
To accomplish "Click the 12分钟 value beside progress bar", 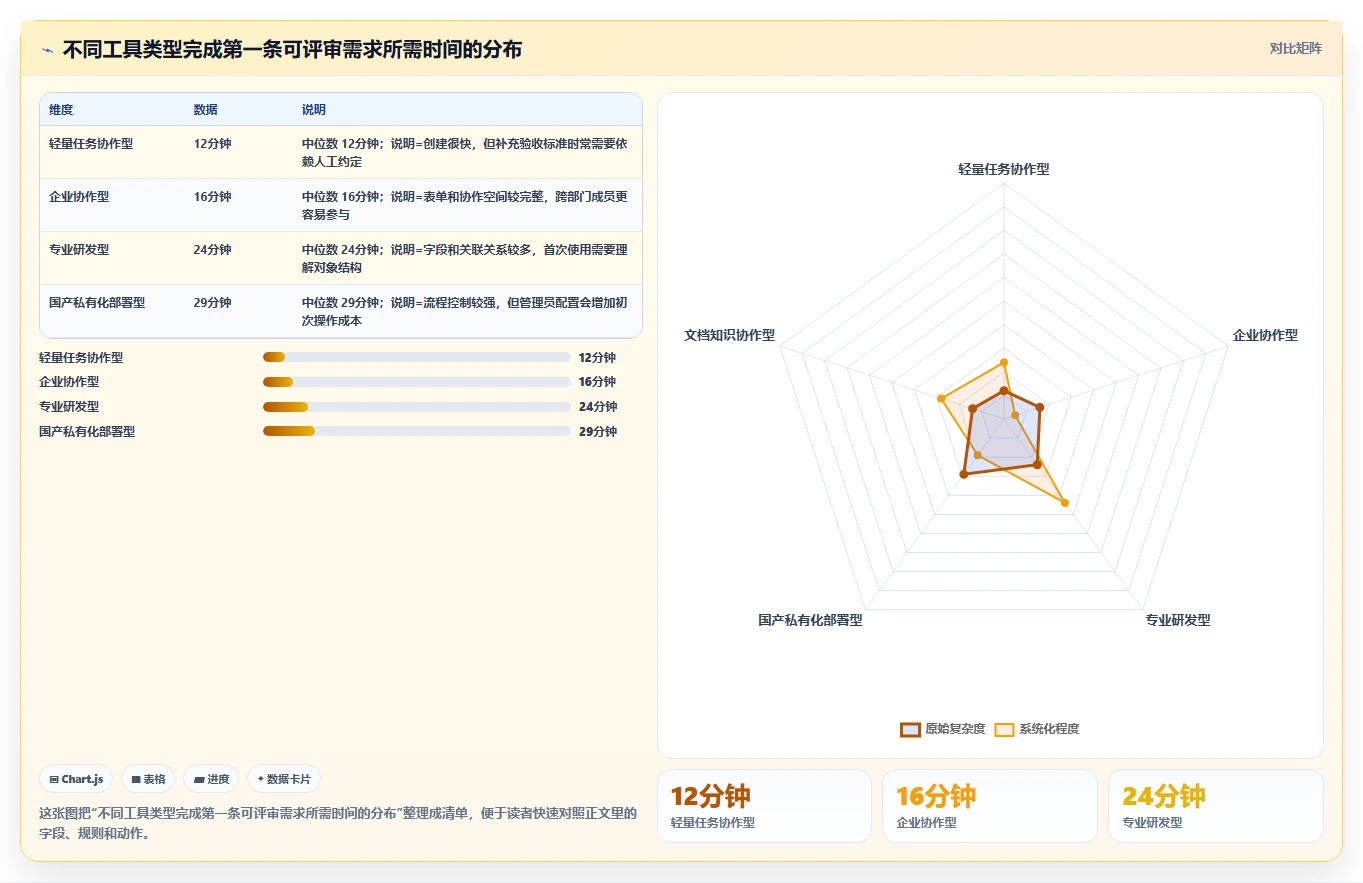I will [x=597, y=357].
